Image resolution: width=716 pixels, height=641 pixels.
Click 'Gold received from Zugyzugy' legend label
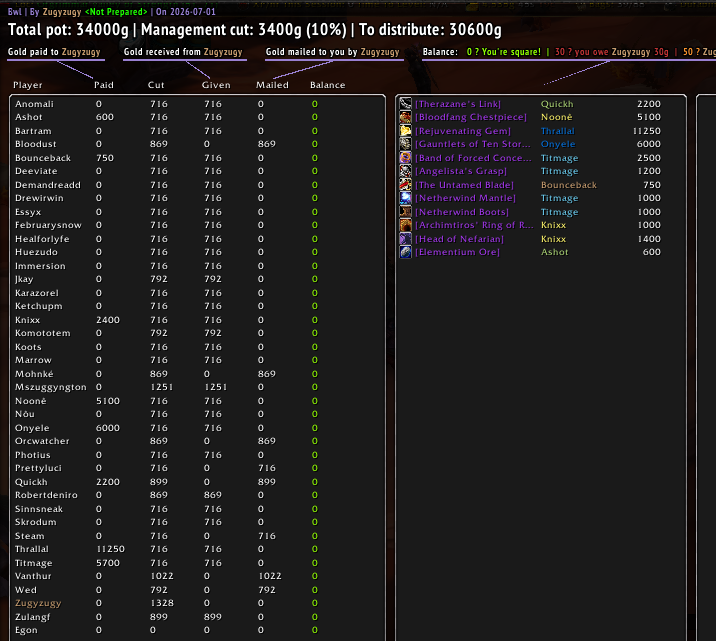(183, 52)
